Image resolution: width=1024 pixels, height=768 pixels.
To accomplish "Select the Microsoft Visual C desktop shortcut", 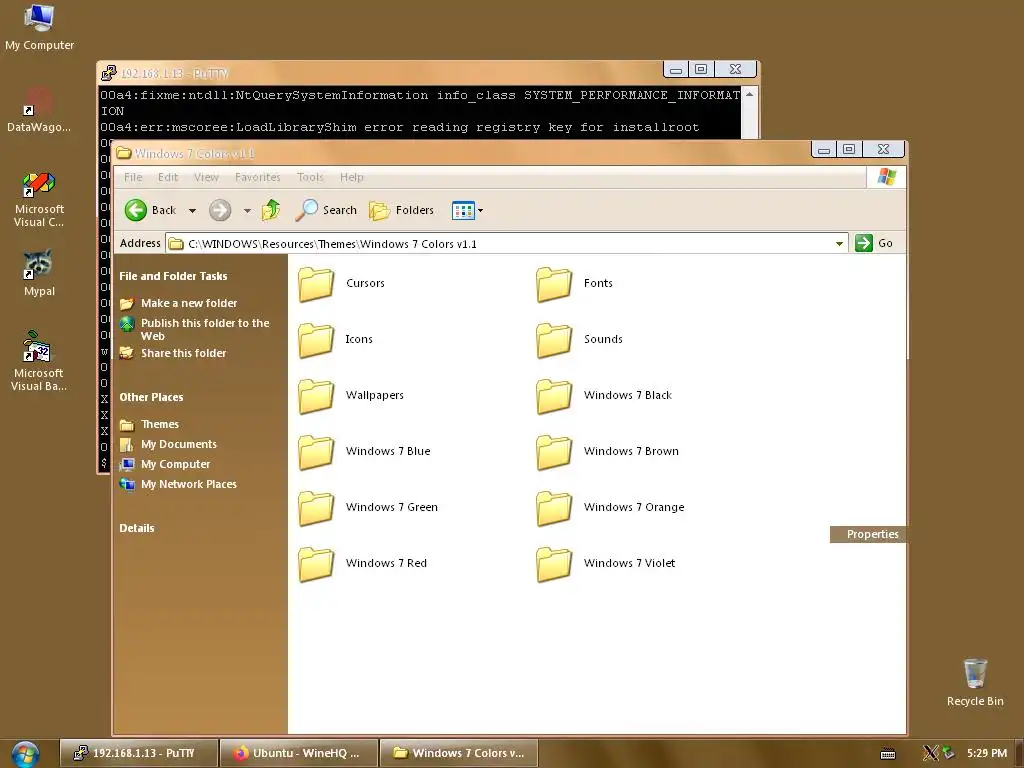I will tap(39, 199).
